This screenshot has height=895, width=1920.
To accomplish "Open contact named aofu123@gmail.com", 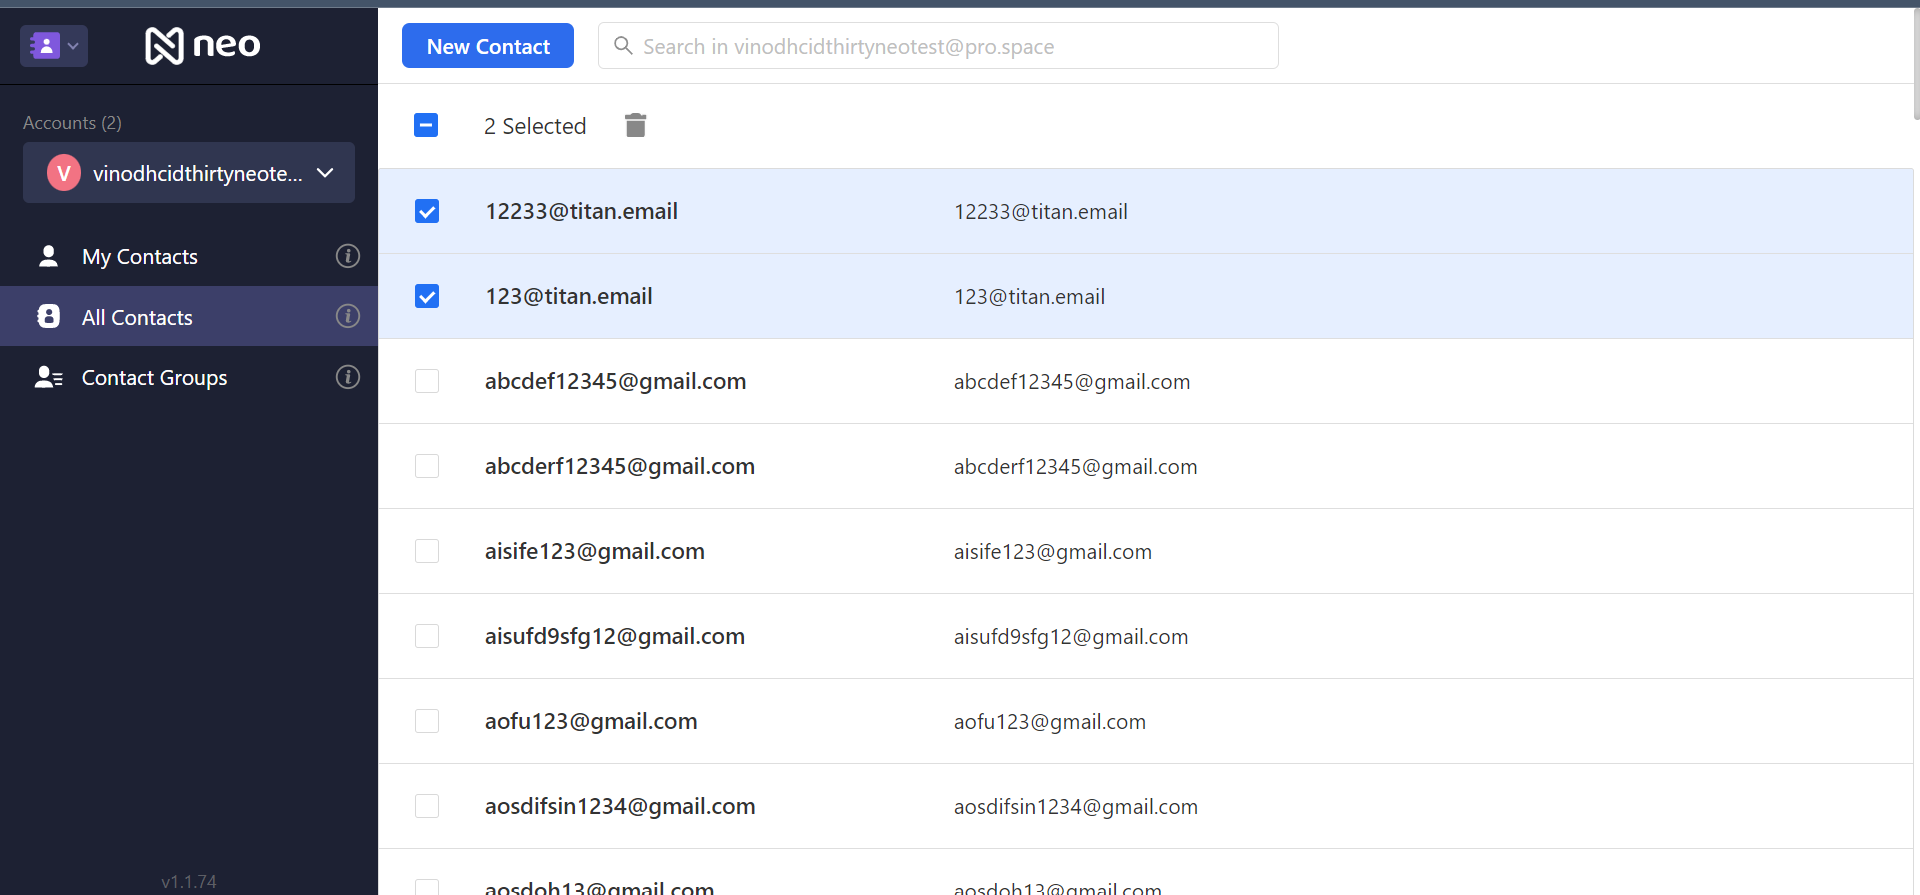I will [x=591, y=721].
